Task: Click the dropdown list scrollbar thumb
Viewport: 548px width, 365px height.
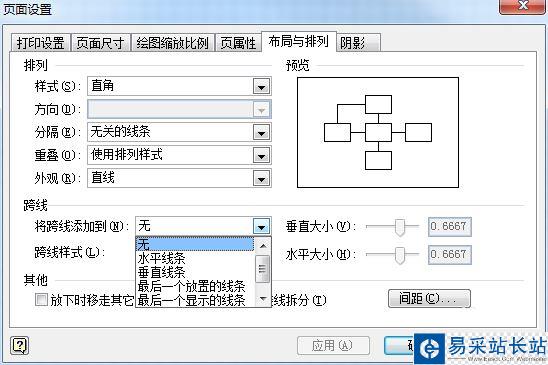Action: pos(262,269)
